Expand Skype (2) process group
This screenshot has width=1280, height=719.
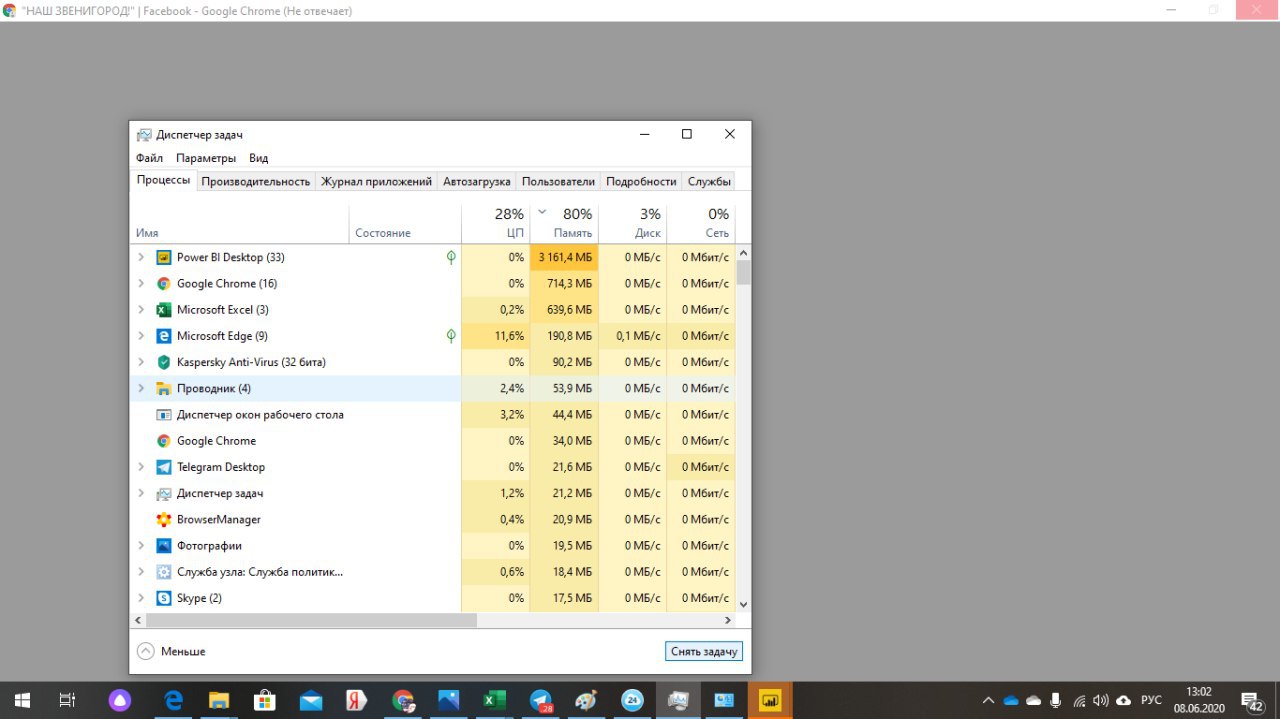coord(141,598)
